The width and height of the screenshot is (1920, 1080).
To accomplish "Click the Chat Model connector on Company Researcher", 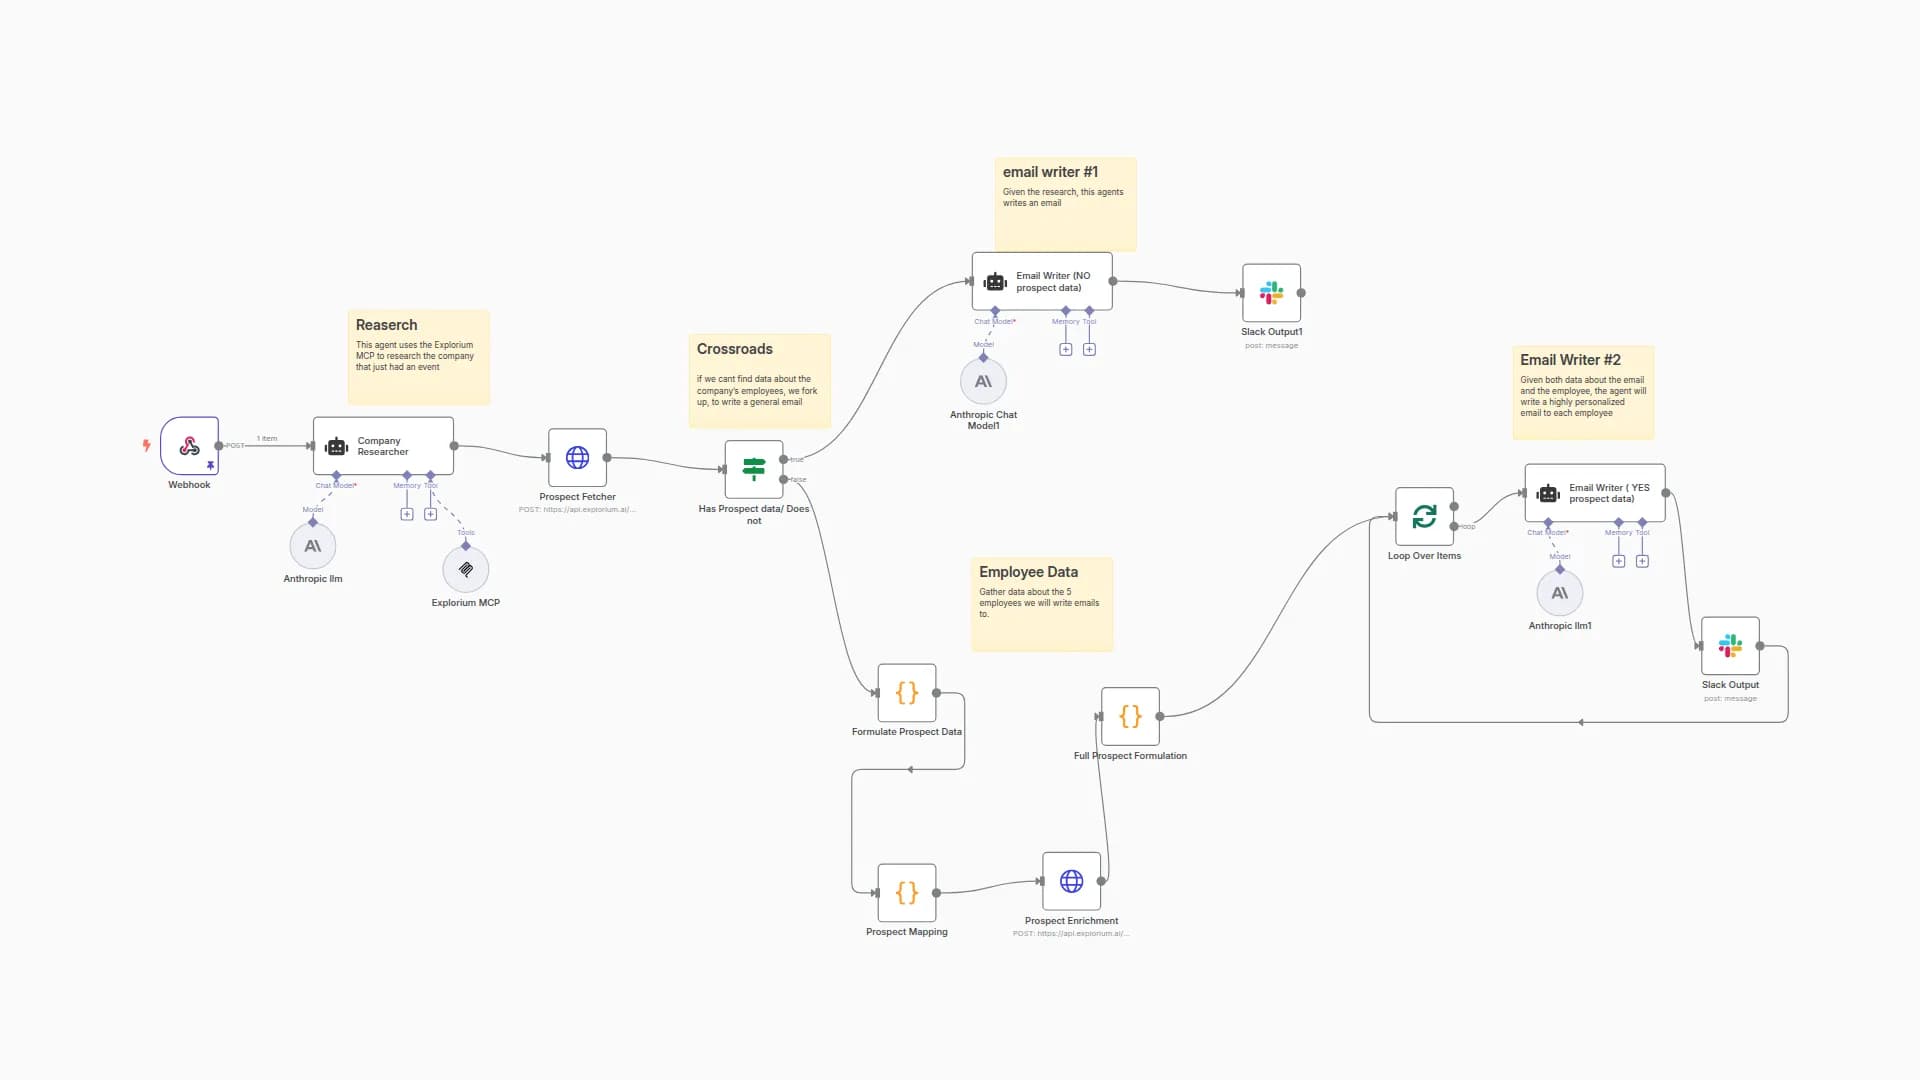I will tap(336, 476).
